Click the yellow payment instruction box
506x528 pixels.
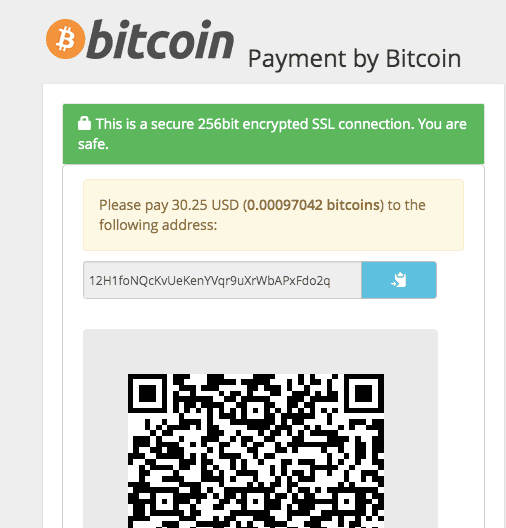[273, 215]
